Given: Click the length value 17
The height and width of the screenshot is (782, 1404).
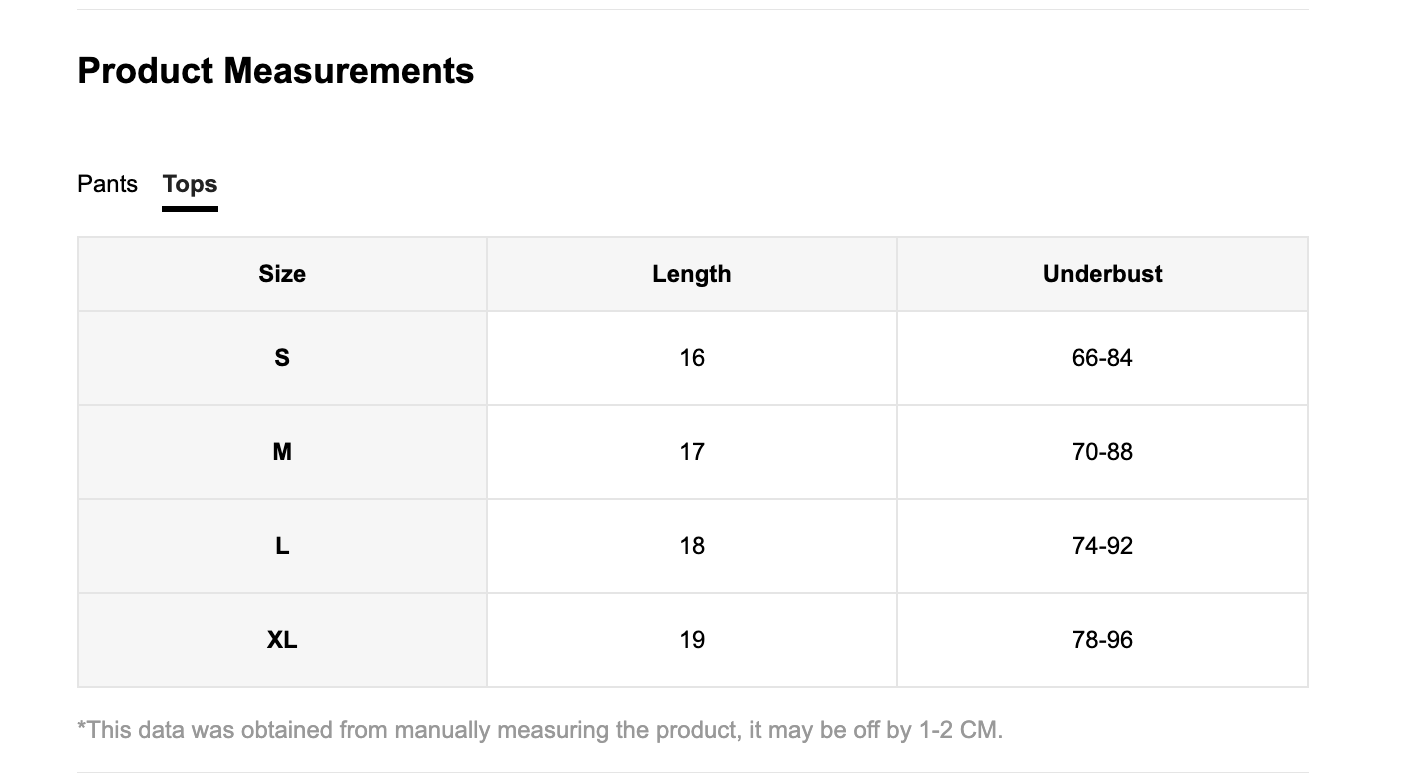Looking at the screenshot, I should tap(692, 452).
